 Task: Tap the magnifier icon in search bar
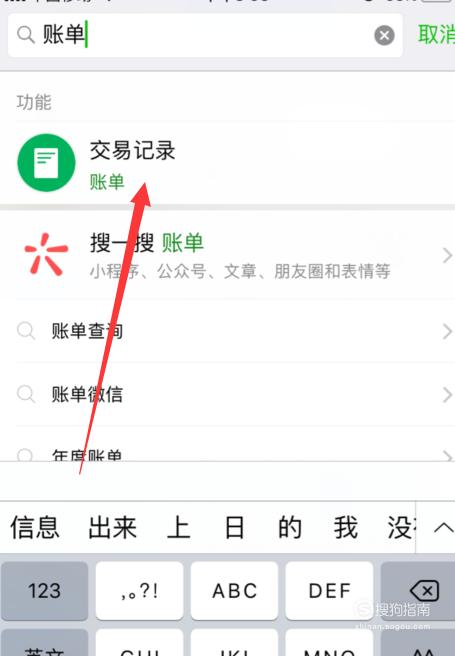(x=26, y=35)
